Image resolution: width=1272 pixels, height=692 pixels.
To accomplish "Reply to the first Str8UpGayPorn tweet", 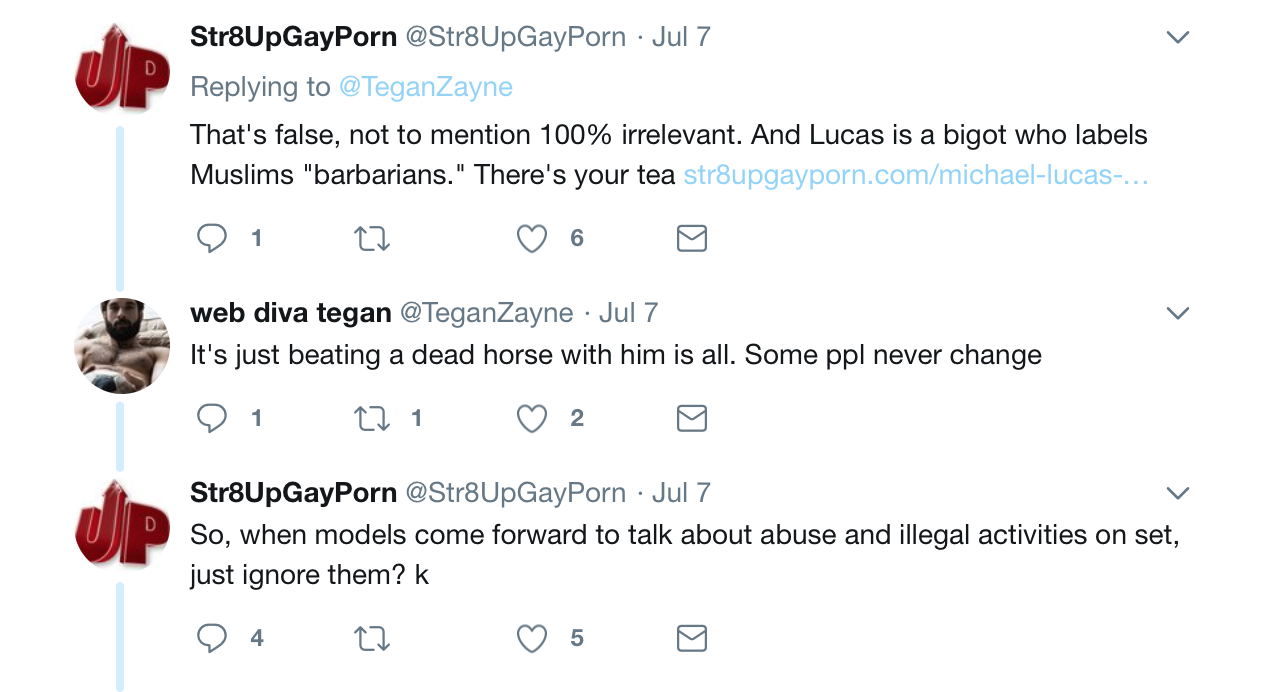I will click(211, 238).
